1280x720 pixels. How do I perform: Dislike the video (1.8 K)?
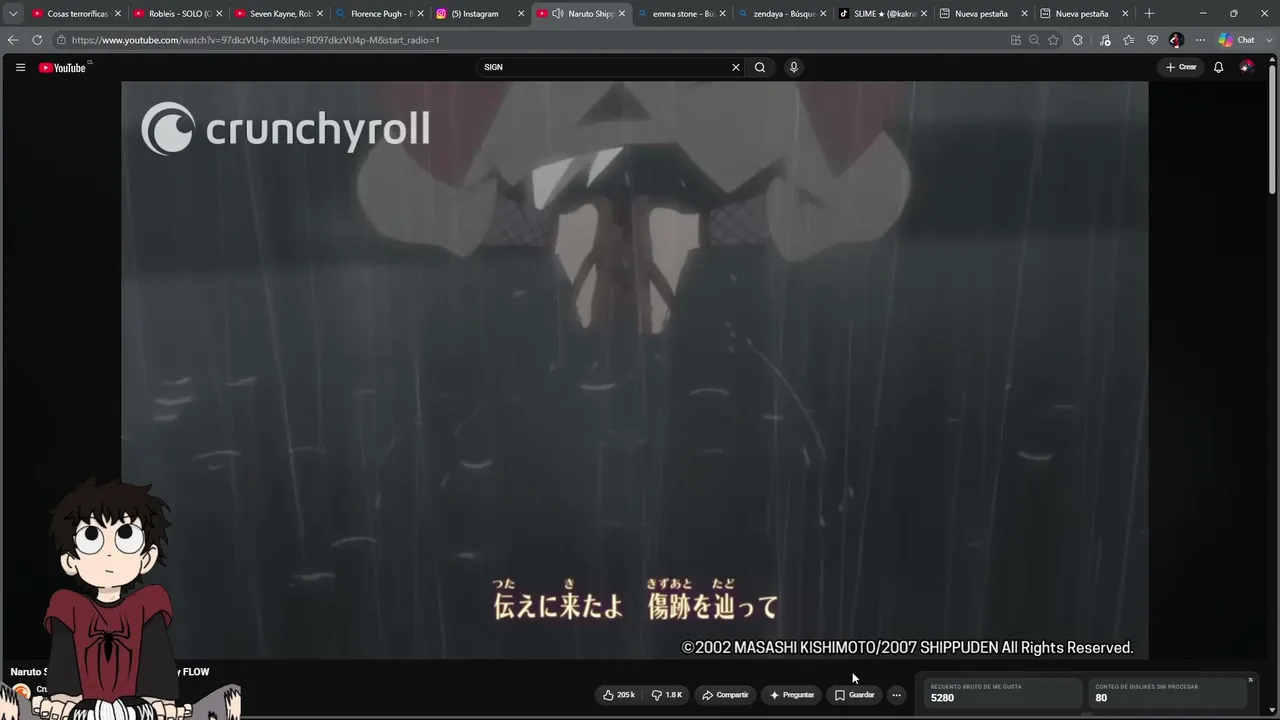(x=667, y=695)
